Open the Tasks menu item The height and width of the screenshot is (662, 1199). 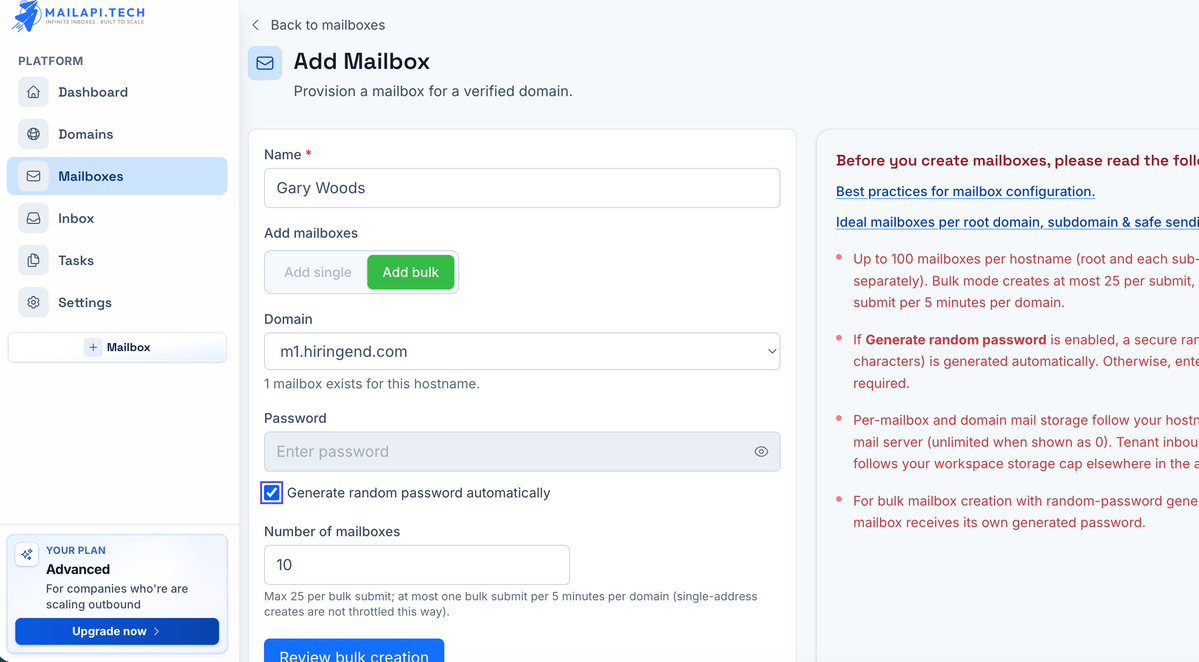[117, 260]
